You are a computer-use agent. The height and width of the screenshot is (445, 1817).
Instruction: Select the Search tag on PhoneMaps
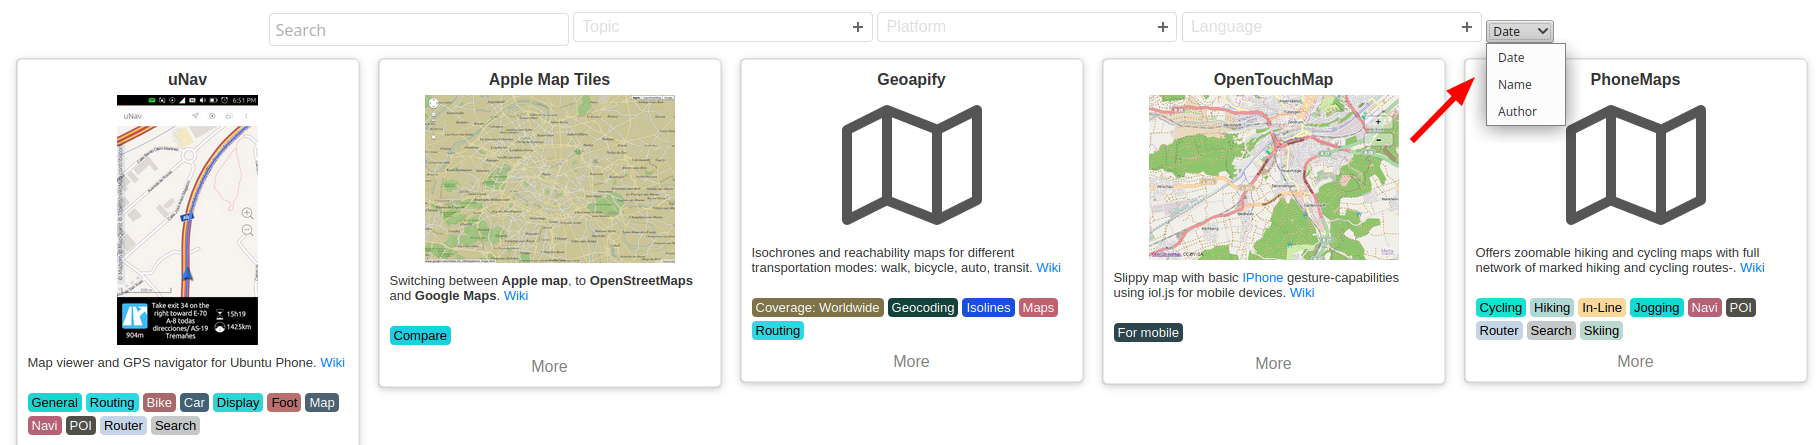click(x=1551, y=331)
